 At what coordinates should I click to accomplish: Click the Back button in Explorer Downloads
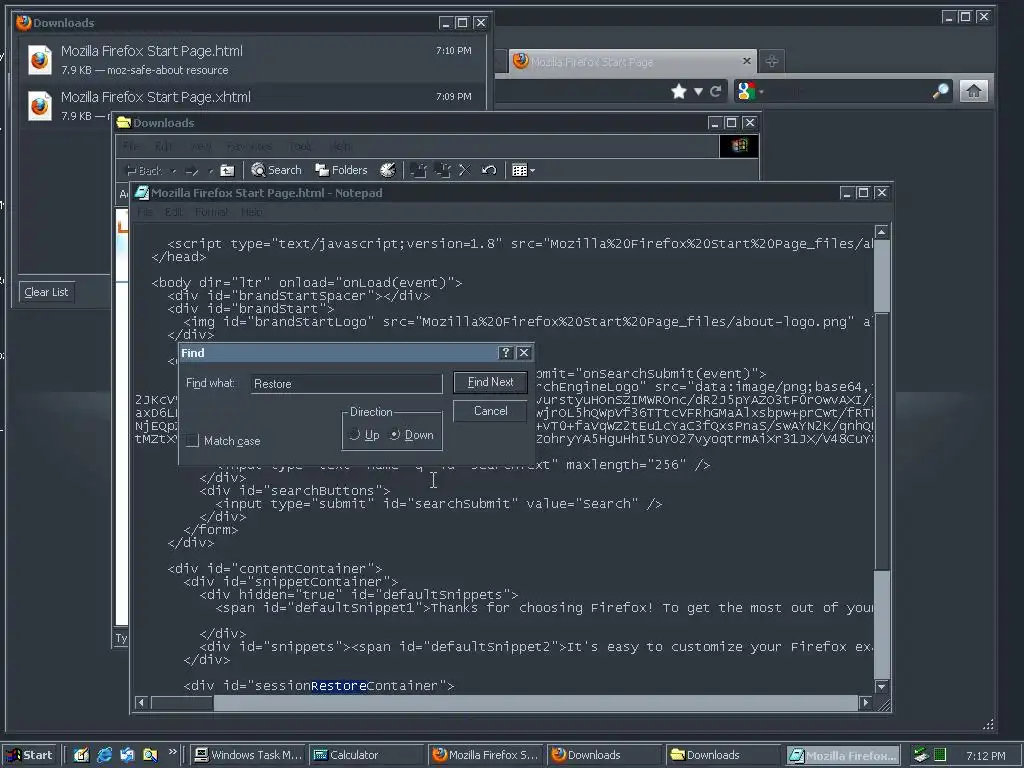[x=144, y=170]
